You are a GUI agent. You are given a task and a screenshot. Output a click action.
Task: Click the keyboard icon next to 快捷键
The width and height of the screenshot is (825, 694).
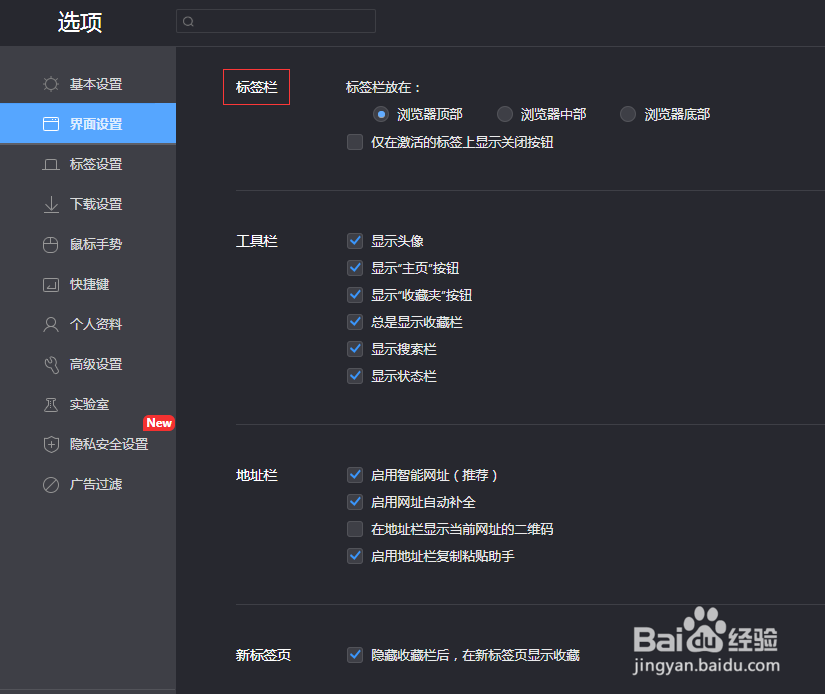[x=51, y=284]
